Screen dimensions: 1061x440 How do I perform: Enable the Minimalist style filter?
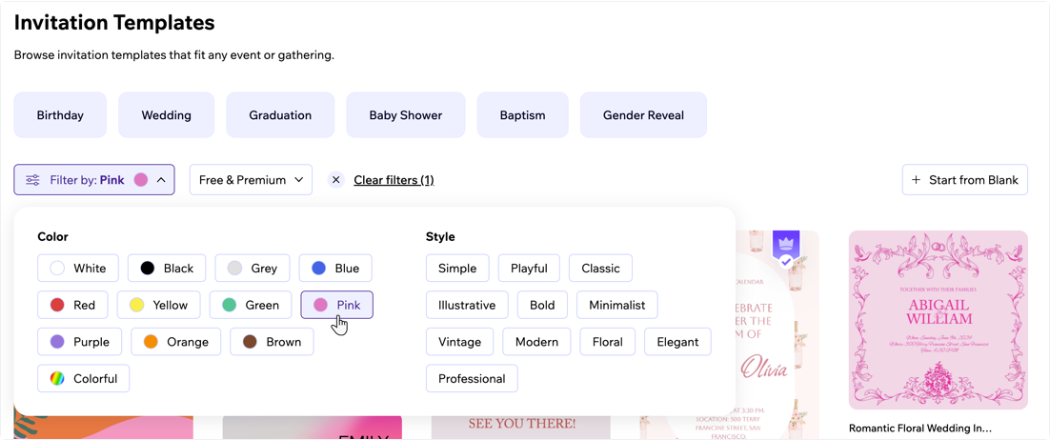click(x=617, y=305)
